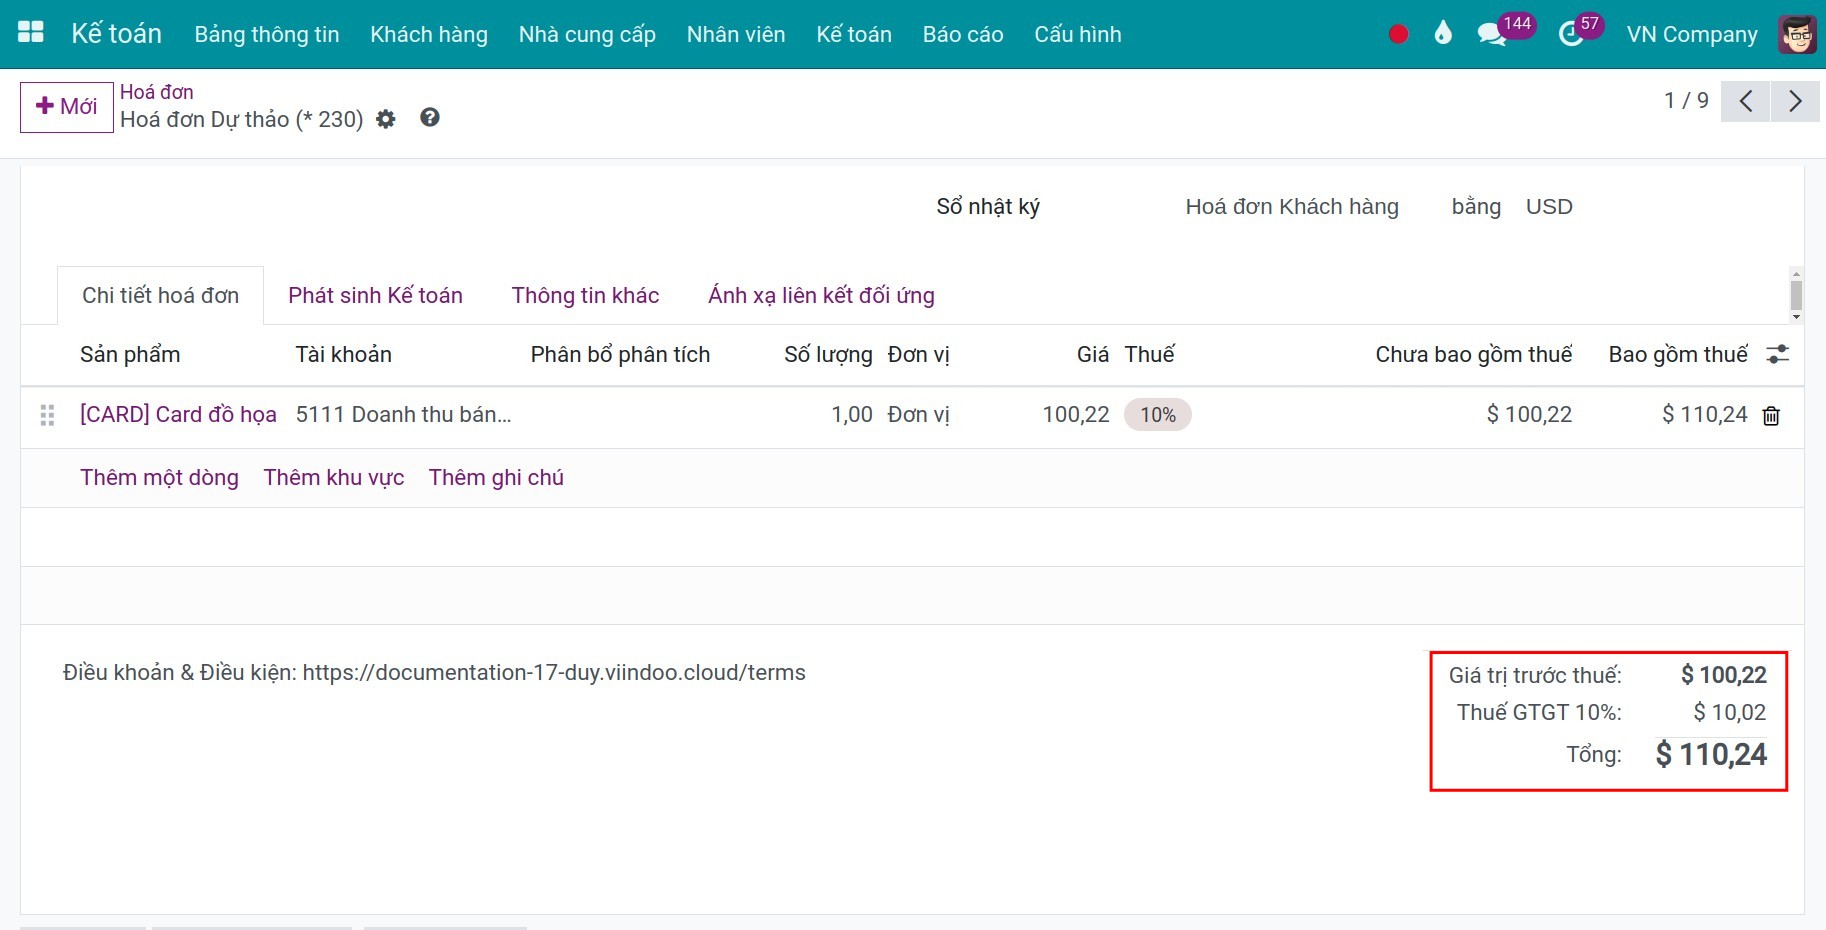This screenshot has height=930, width=1826.
Task: Open messages icon with 144 badge
Action: pos(1491,35)
